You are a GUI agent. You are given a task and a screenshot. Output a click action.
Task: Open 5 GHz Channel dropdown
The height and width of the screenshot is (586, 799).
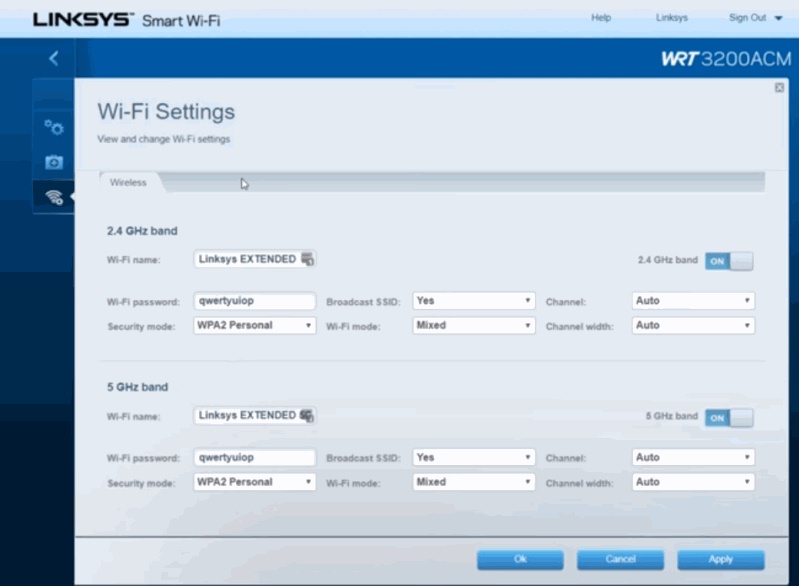(693, 457)
